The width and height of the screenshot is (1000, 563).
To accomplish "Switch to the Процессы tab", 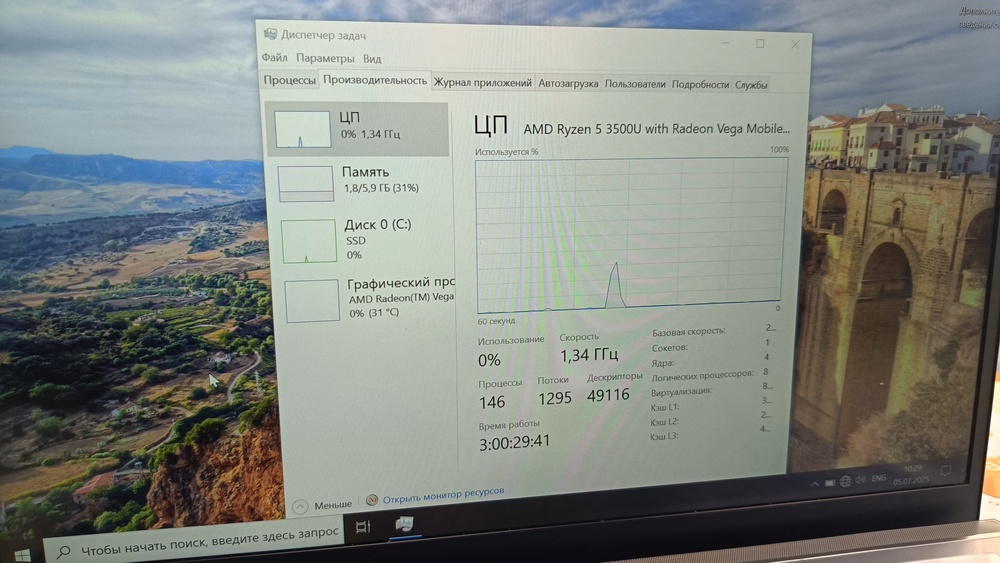I will pyautogui.click(x=290, y=81).
